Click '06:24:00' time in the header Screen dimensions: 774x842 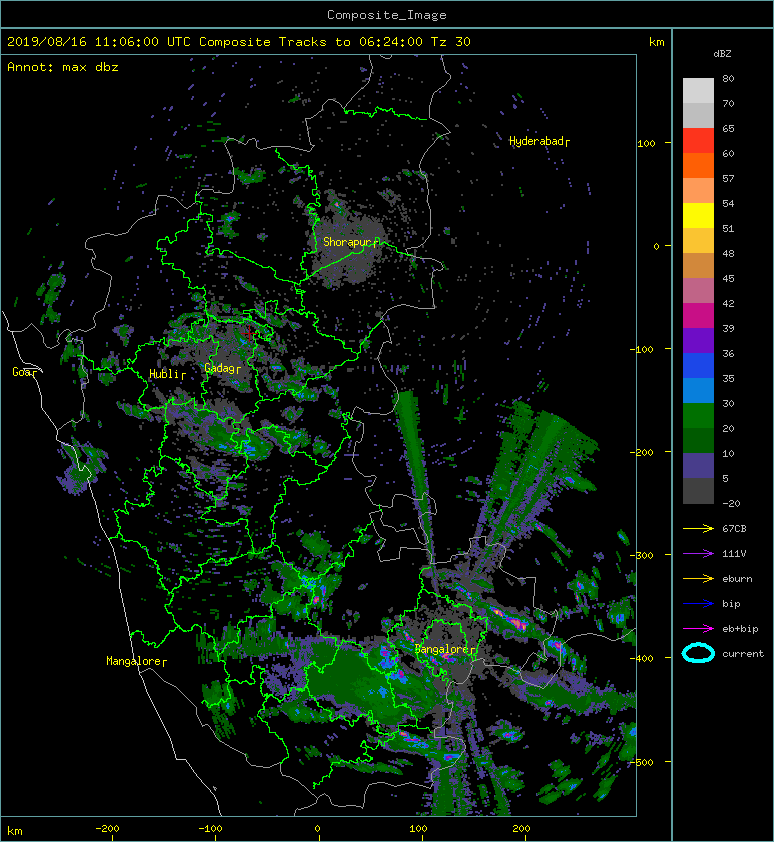coord(391,42)
